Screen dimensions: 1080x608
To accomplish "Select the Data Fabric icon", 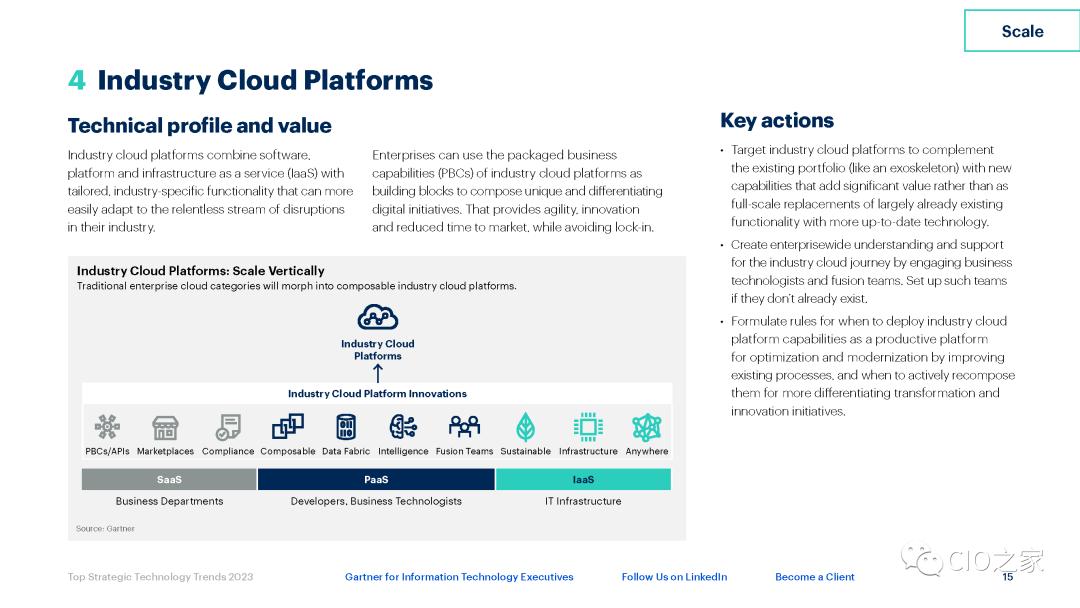I will 346,428.
